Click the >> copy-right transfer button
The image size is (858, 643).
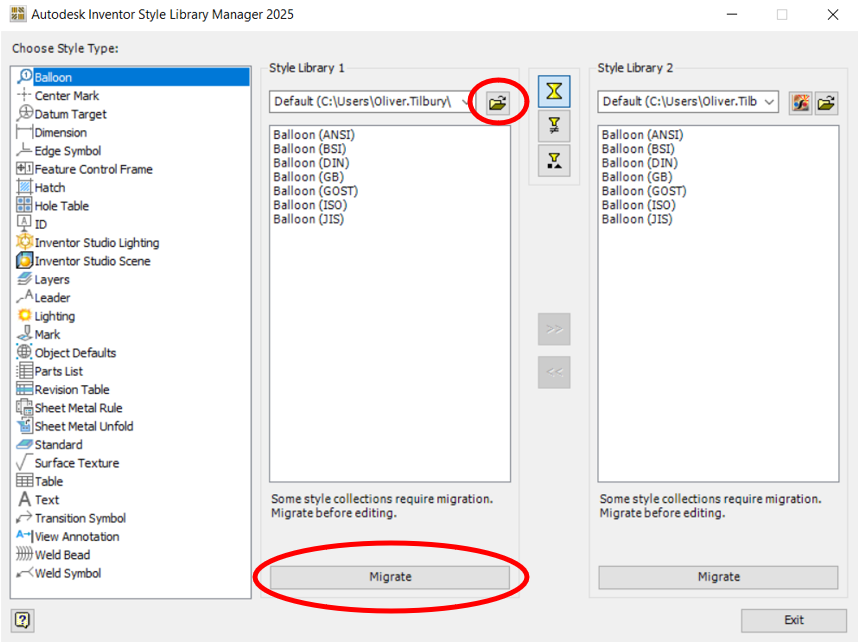coord(554,328)
